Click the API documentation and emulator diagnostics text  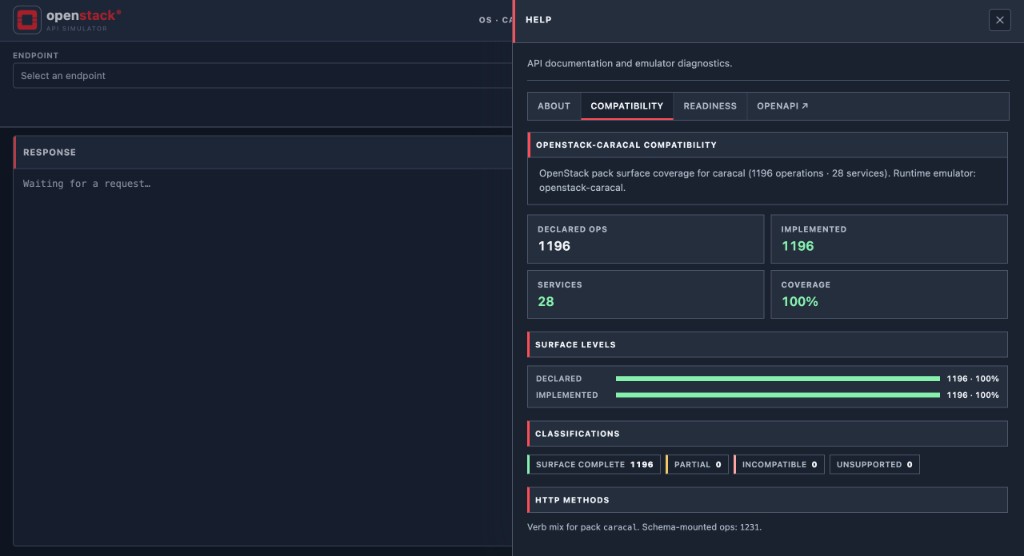(x=630, y=63)
